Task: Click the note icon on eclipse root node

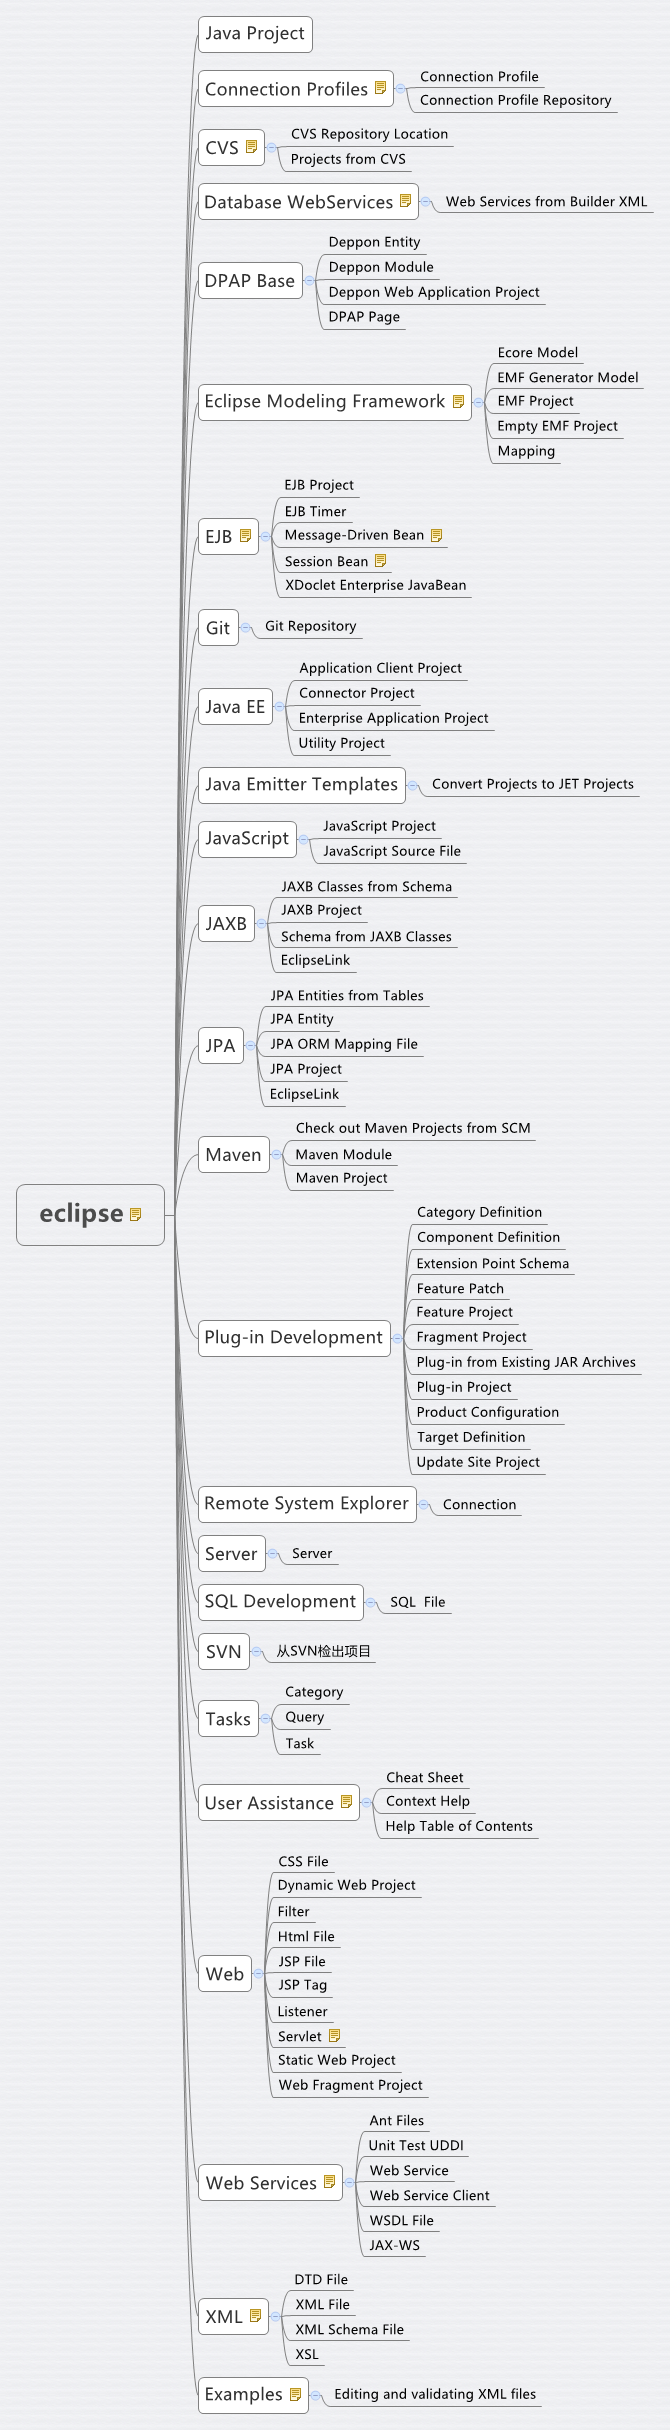Action: tap(136, 1214)
